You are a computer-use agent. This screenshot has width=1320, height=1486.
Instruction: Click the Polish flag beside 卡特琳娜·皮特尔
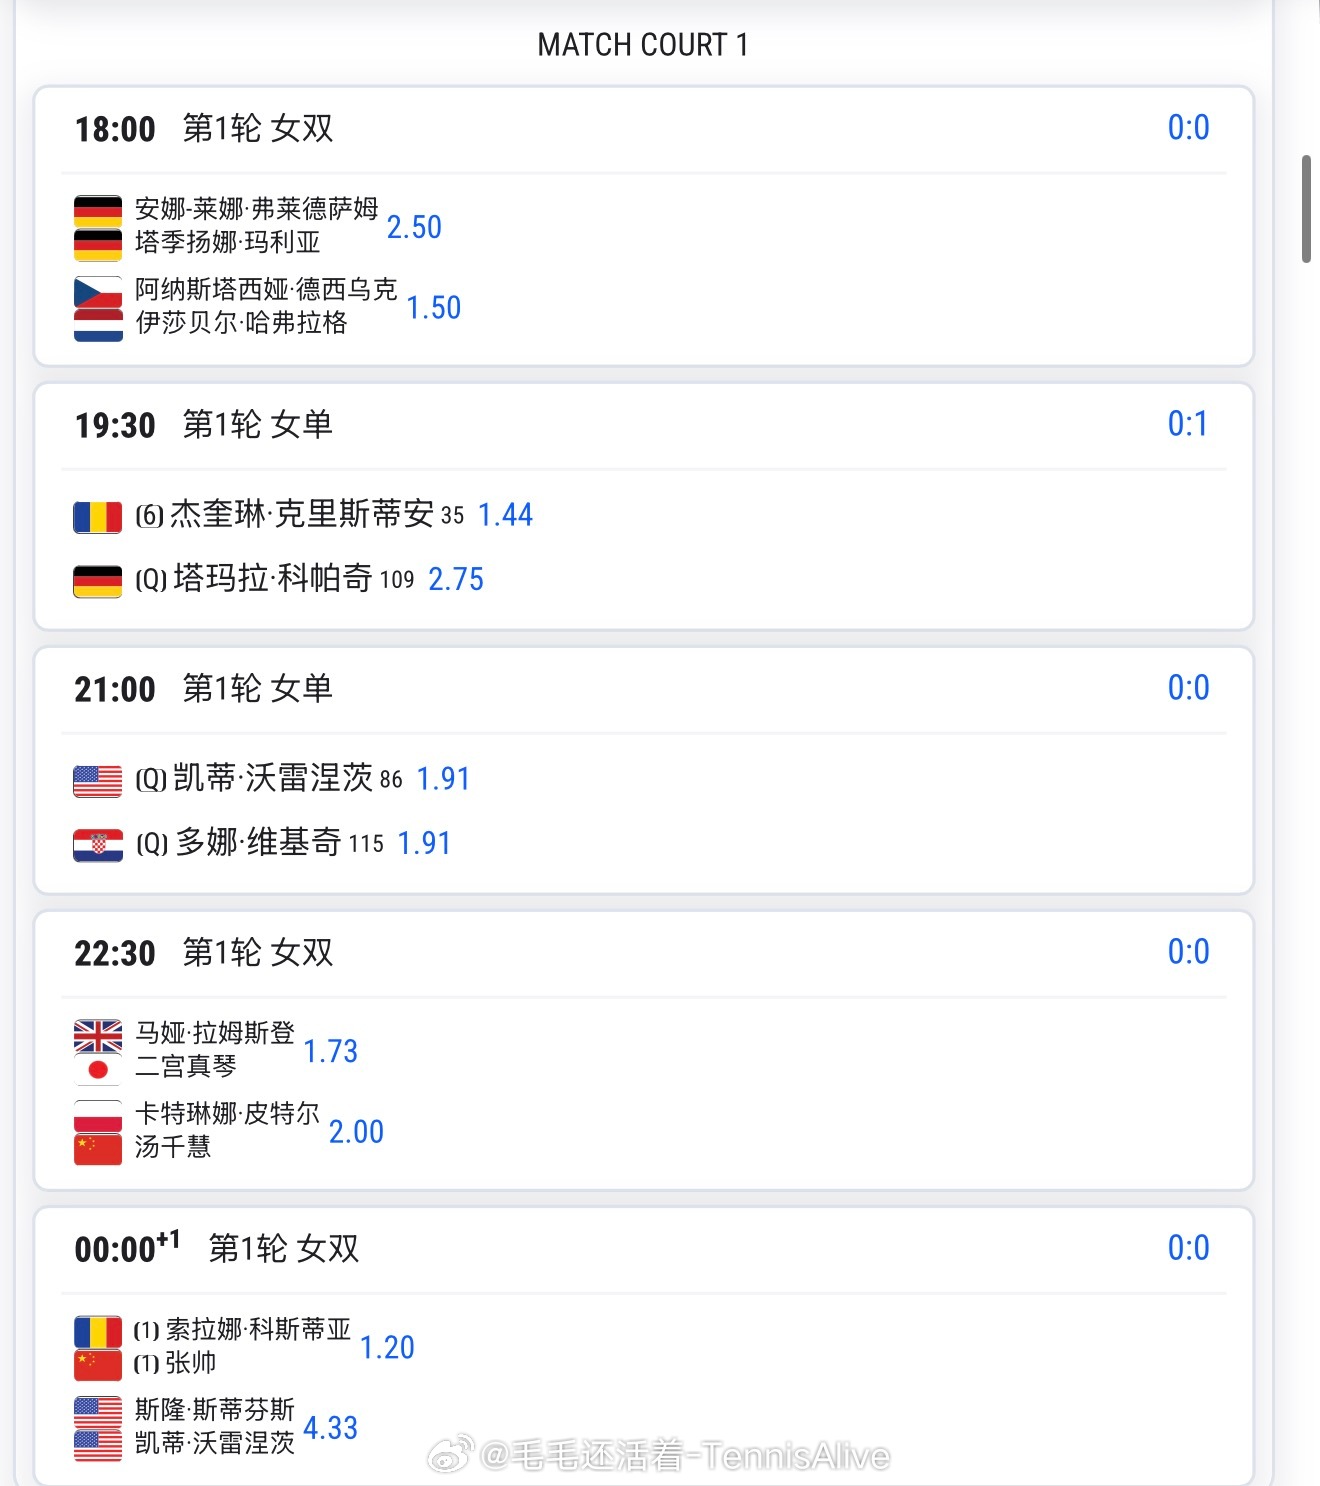(98, 1116)
